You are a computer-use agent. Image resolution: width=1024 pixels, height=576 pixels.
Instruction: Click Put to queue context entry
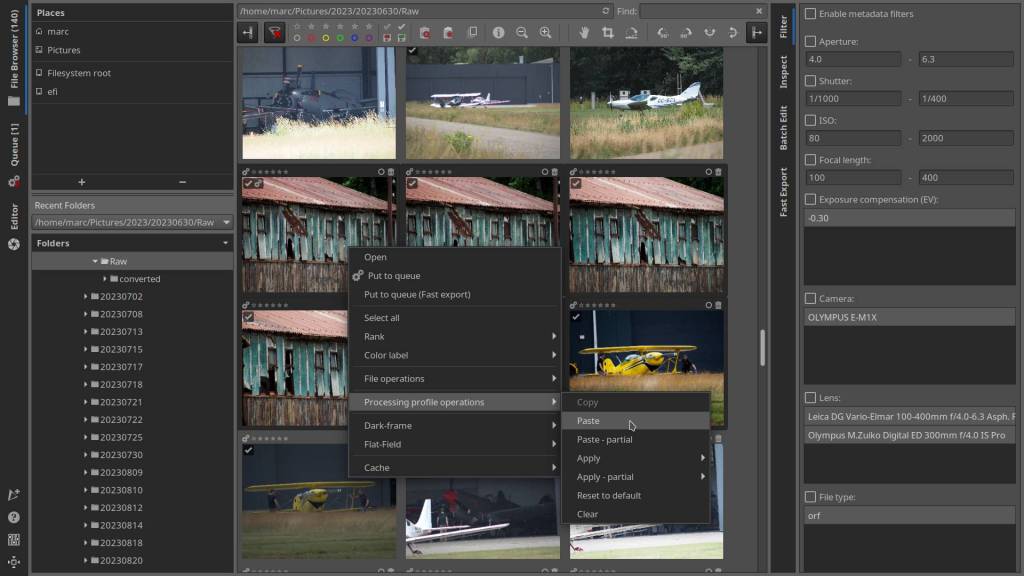(x=455, y=276)
